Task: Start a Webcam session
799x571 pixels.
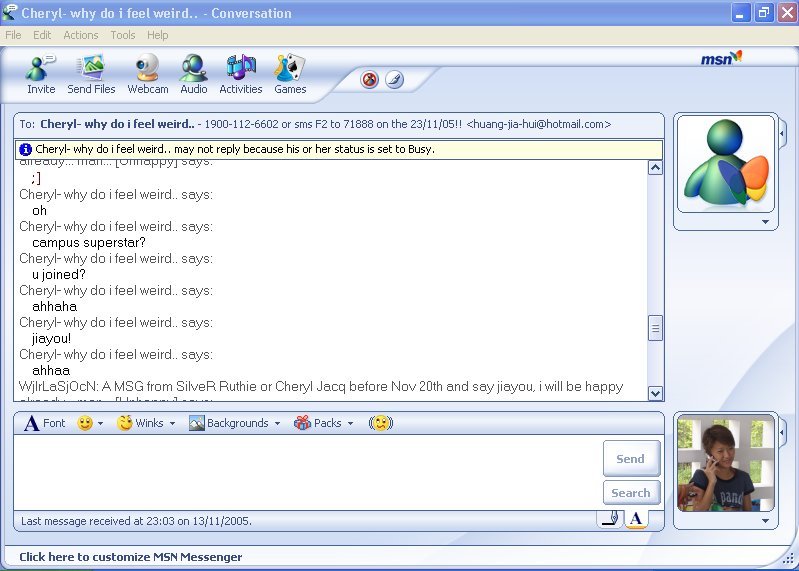Action: 148,74
